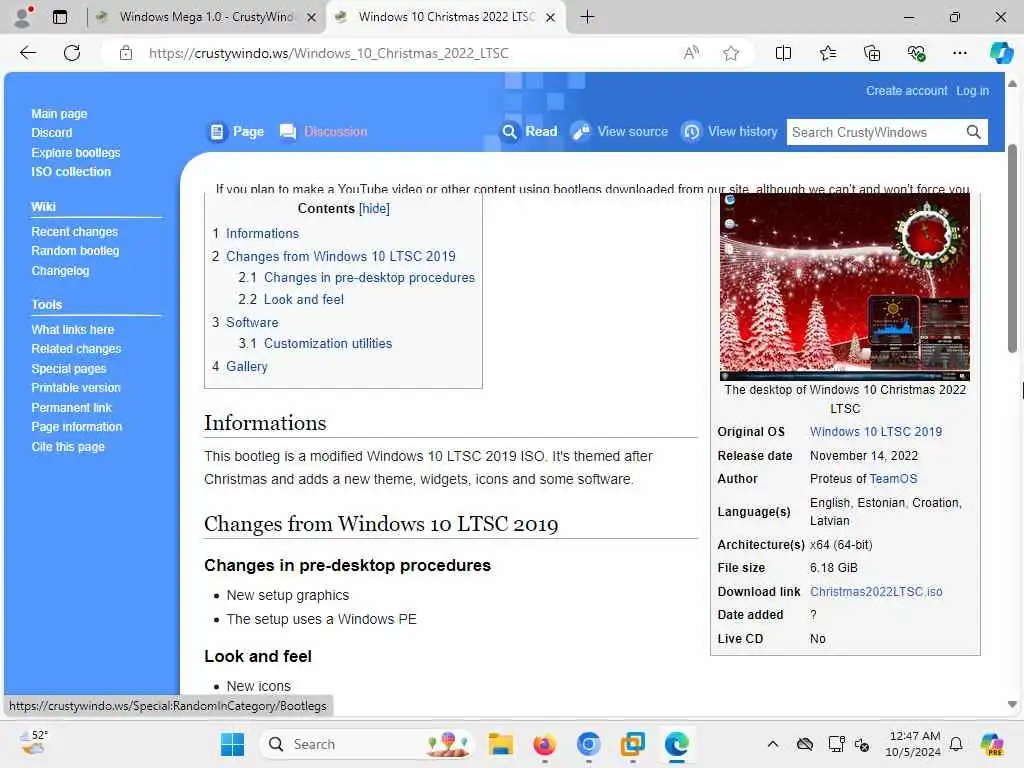
Task: Open the Windows Start menu
Action: [232, 744]
